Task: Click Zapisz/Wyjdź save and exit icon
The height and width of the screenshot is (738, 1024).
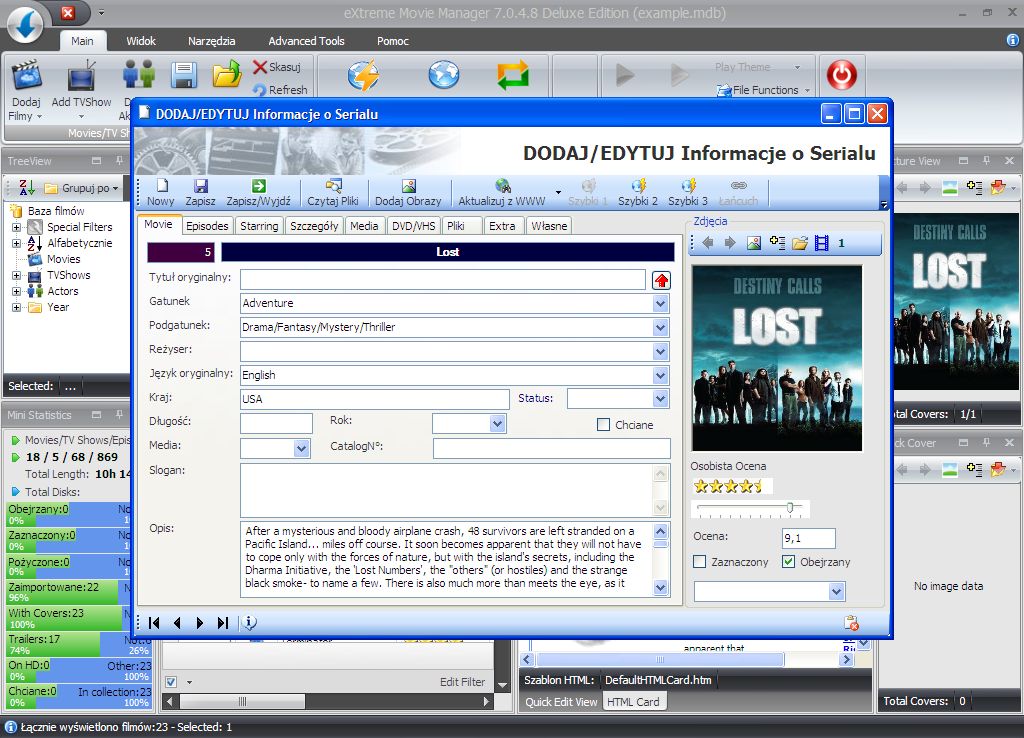Action: [x=259, y=186]
